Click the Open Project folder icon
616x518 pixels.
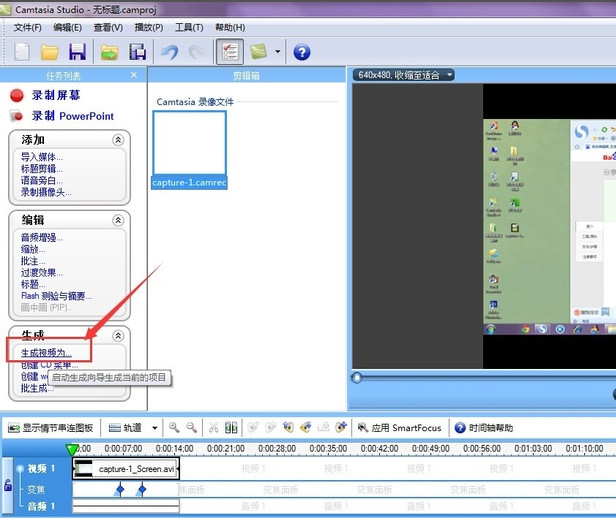pyautogui.click(x=49, y=52)
